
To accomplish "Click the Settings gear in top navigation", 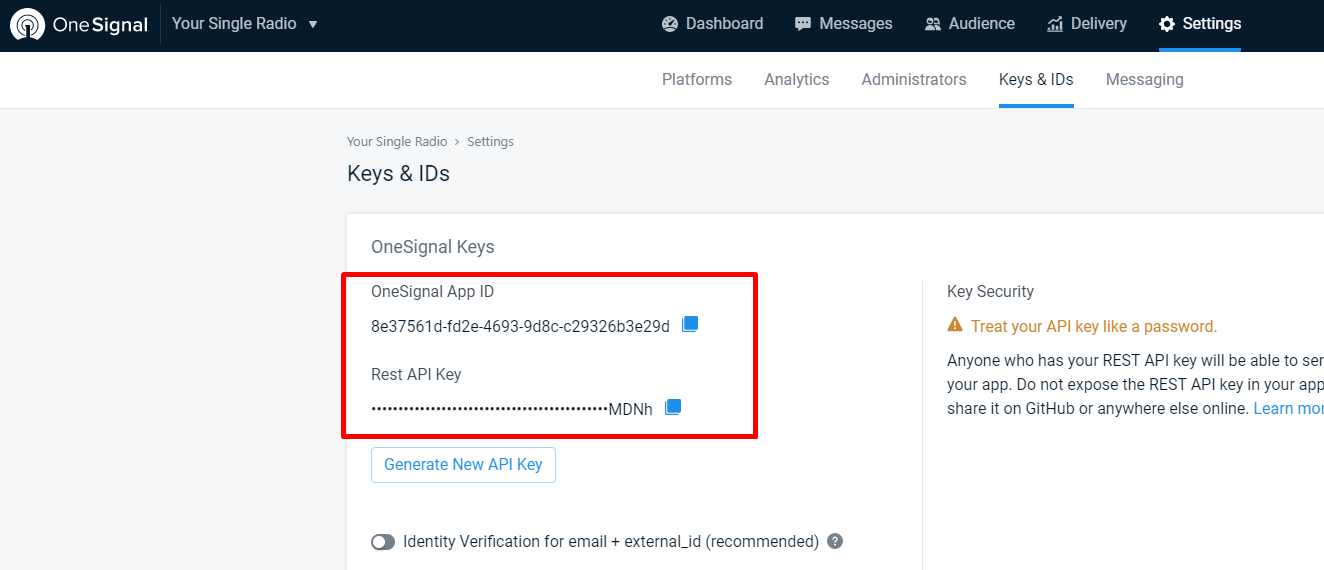I will coord(1167,24).
